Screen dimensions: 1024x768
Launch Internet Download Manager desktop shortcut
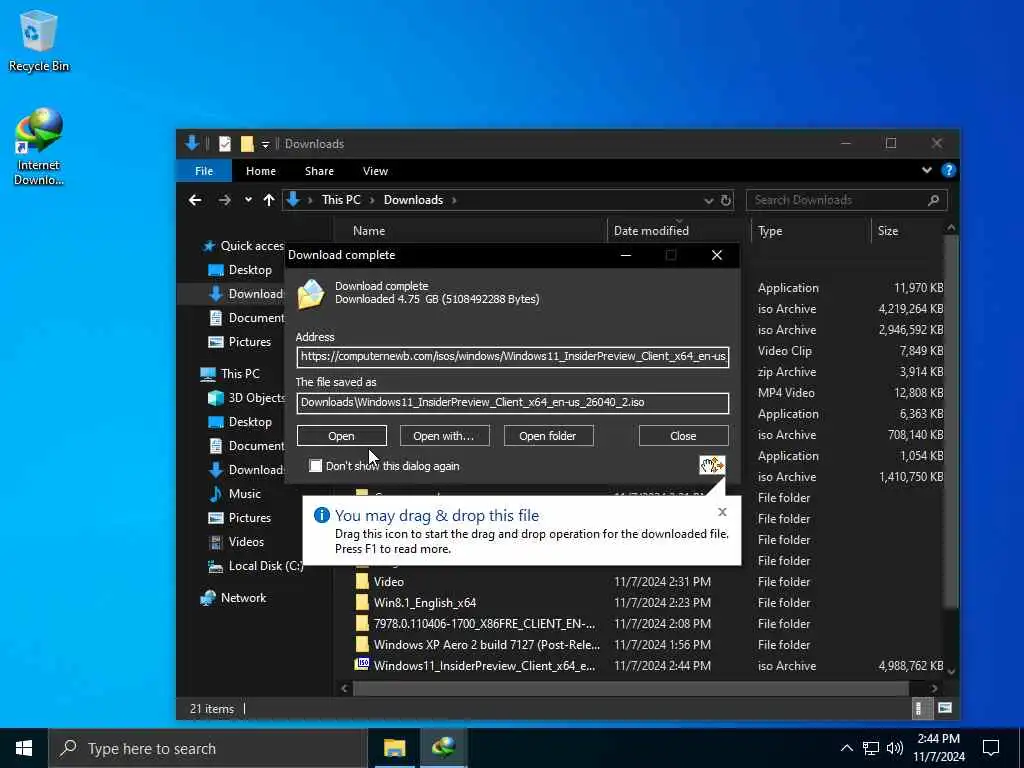(x=39, y=147)
